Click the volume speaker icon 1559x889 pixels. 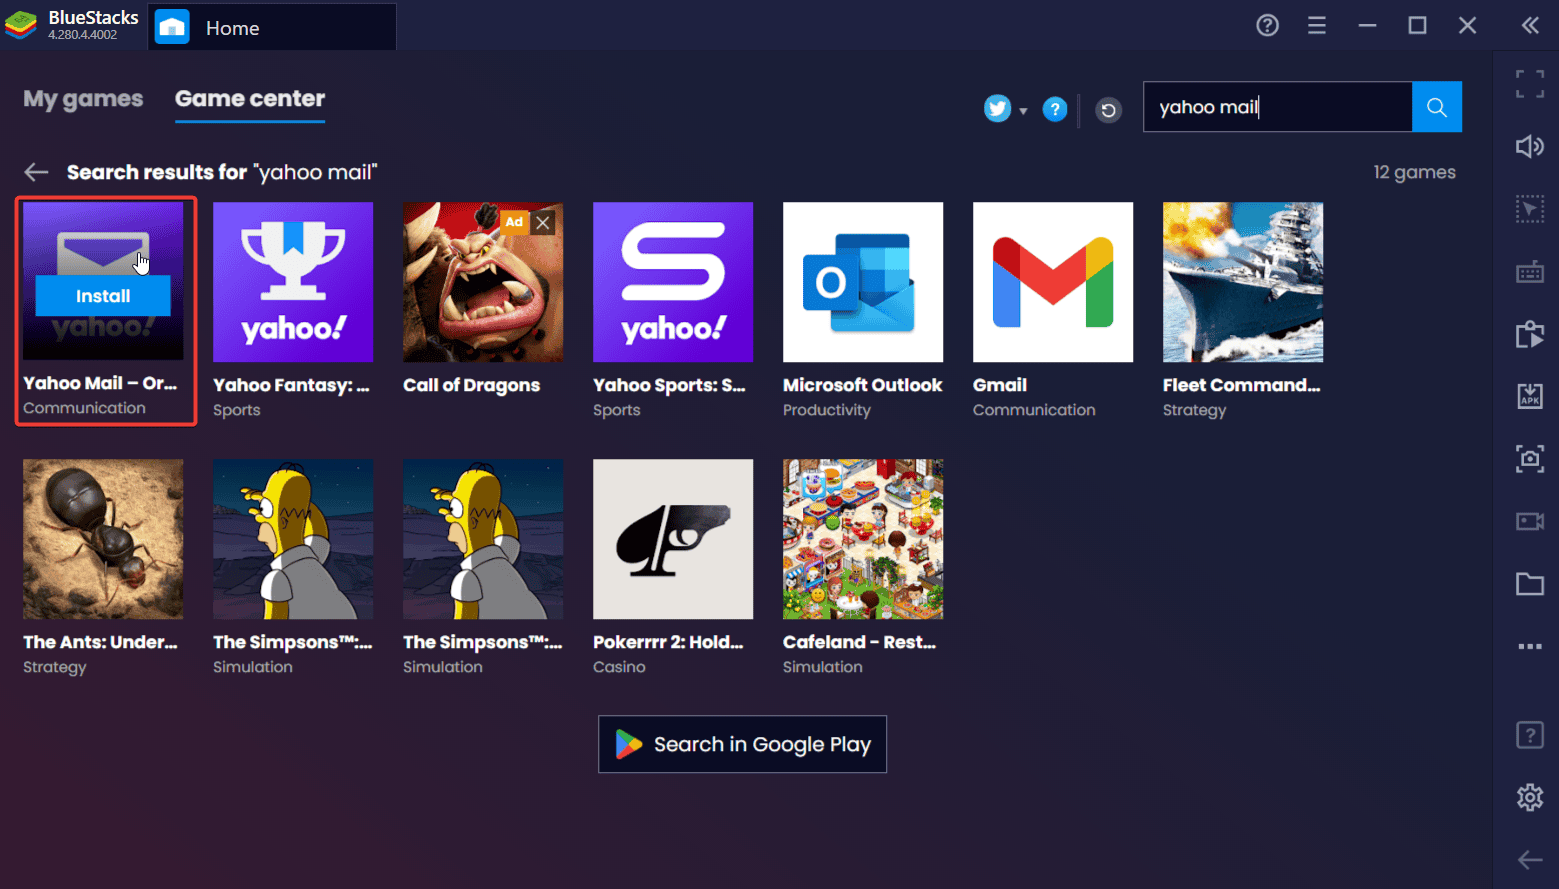(1530, 147)
